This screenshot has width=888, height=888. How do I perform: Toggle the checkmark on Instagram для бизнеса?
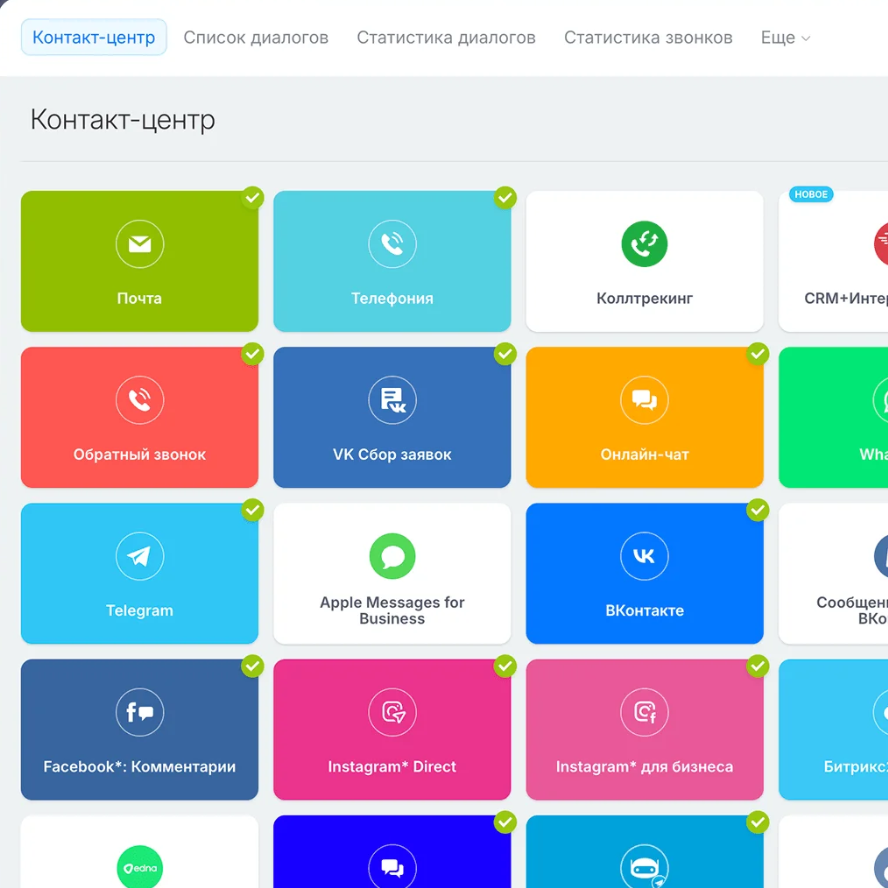coord(757,666)
